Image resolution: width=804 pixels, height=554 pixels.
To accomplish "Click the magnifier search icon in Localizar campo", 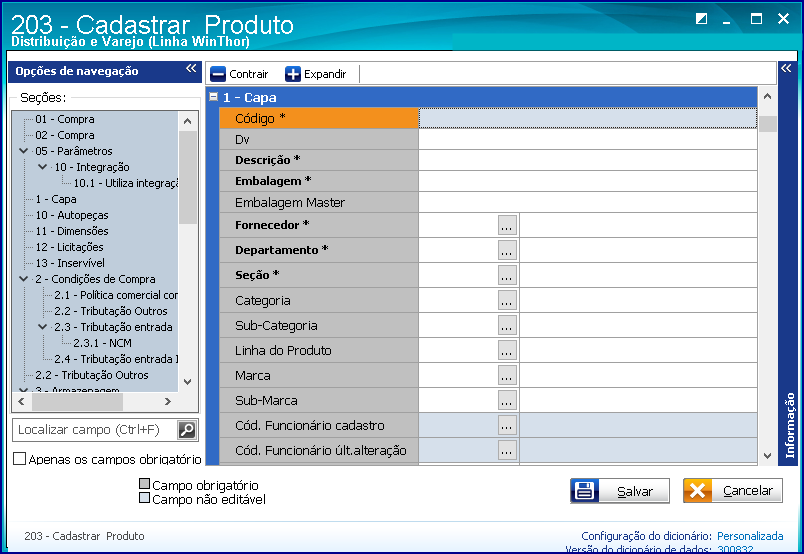I will tap(187, 430).
